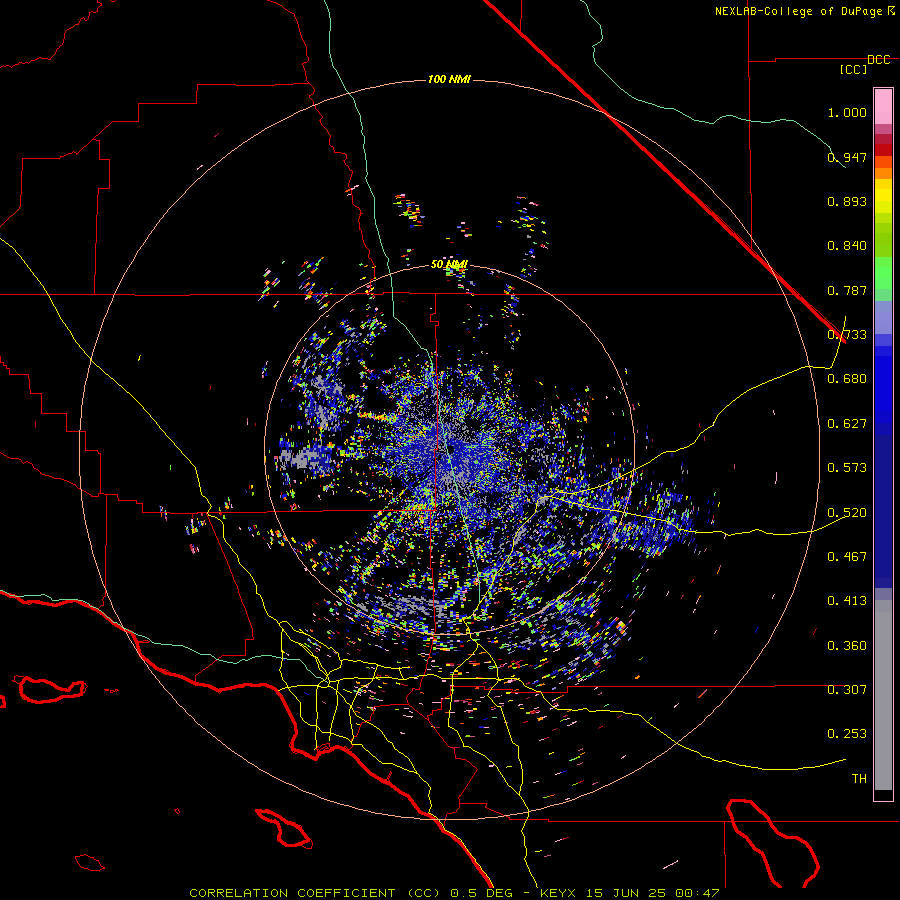Pick the red segment of the color bar
900x900 pixels.
[883, 149]
